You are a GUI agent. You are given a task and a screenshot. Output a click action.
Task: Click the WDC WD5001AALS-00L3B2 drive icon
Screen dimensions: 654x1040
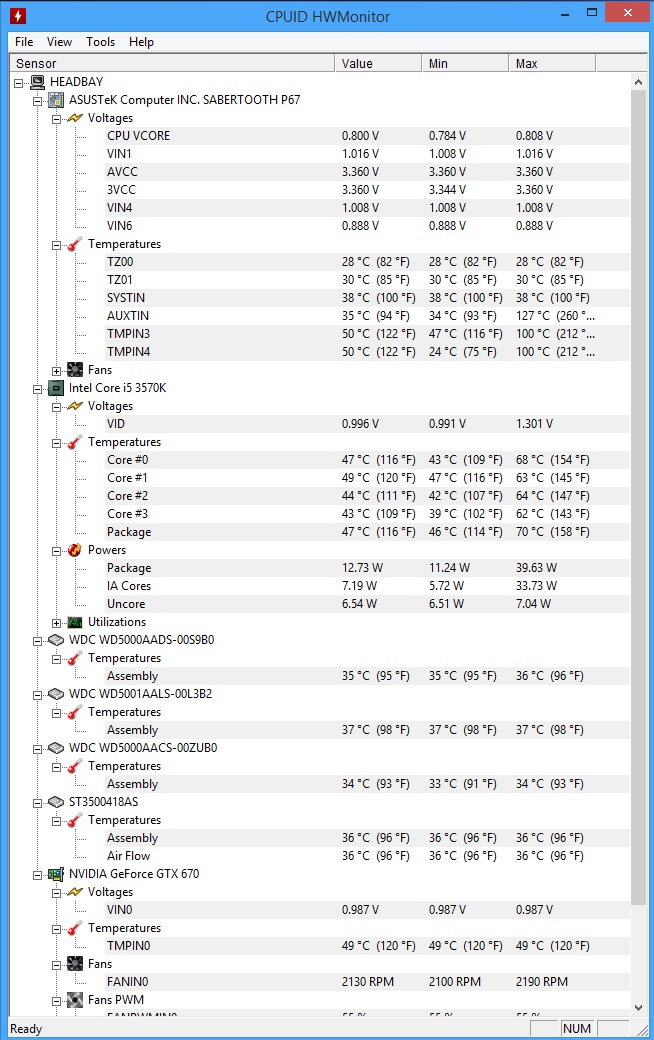pos(56,694)
